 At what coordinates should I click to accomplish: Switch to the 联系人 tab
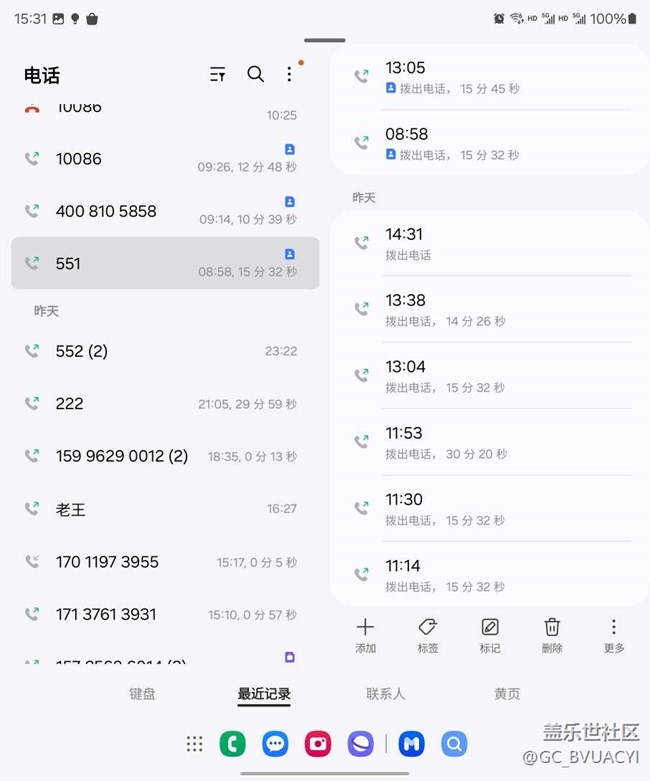point(386,694)
